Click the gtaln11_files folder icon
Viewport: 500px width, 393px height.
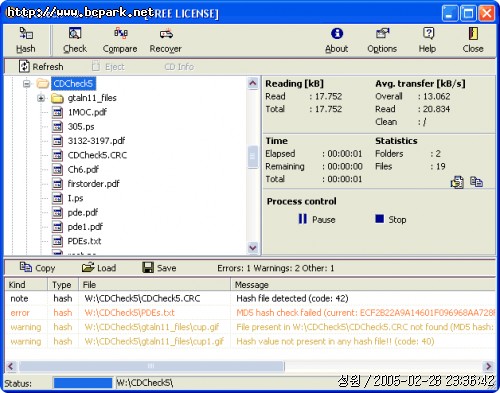[57, 98]
